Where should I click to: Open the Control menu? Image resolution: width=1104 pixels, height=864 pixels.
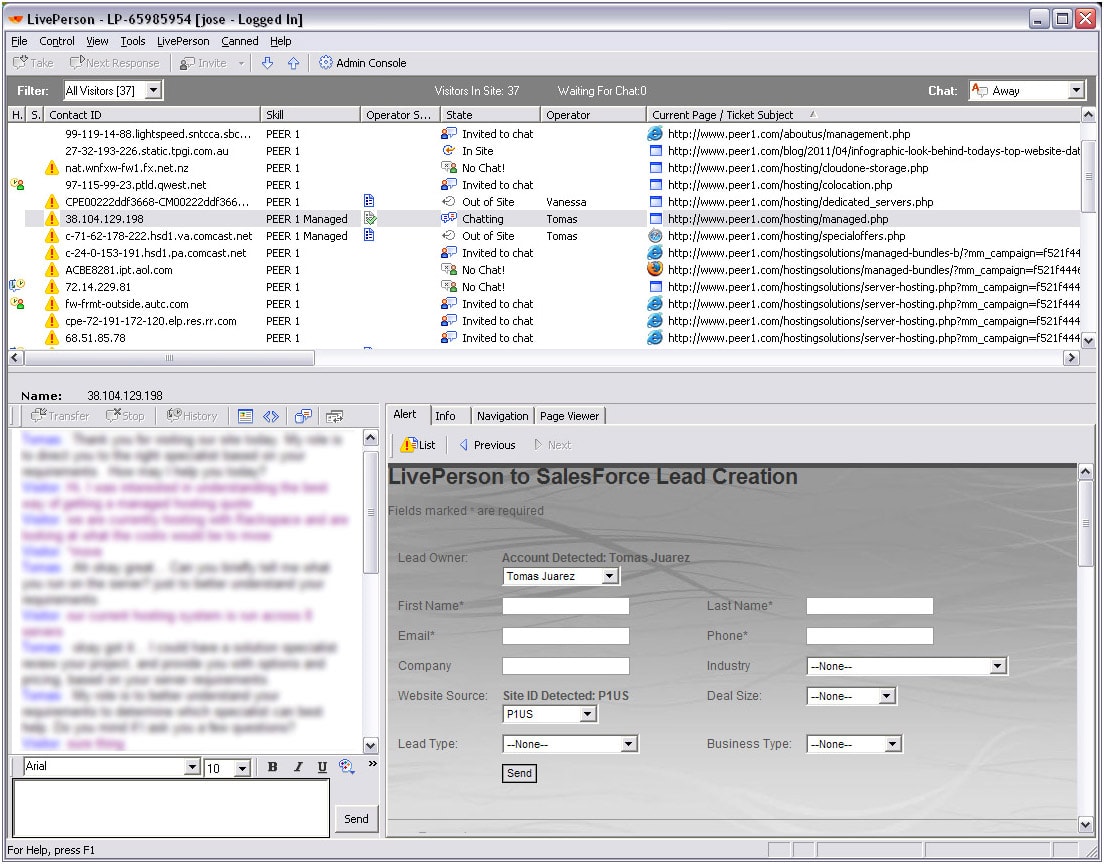(56, 41)
